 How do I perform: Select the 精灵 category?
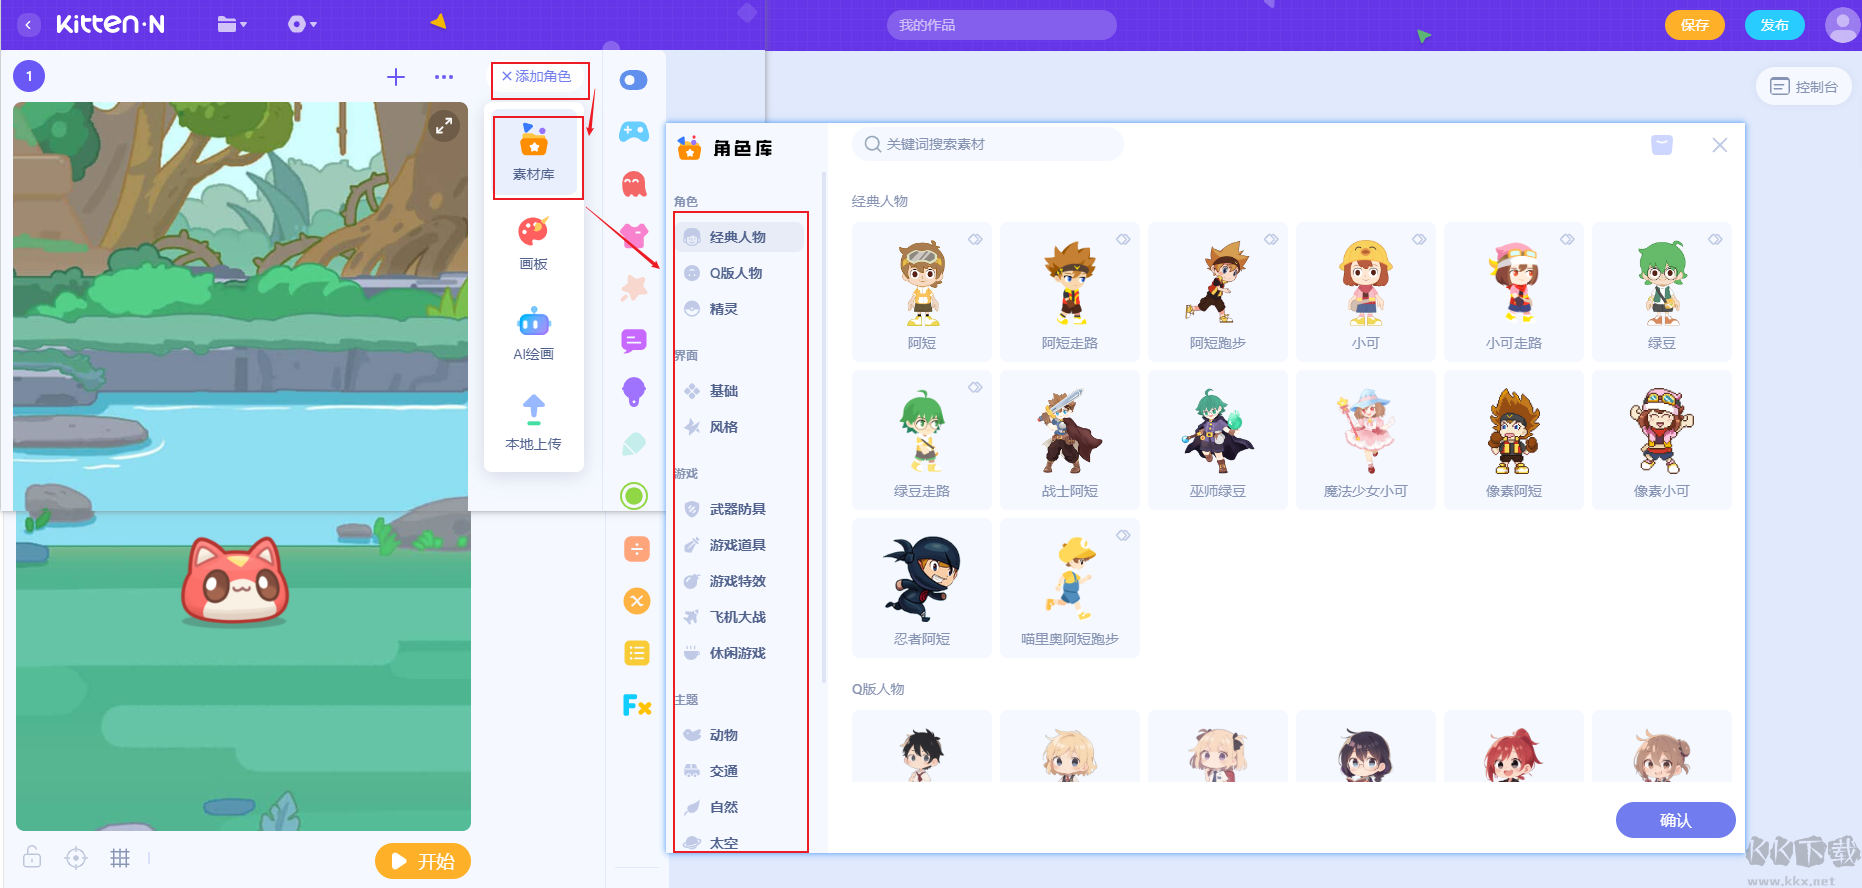pyautogui.click(x=740, y=309)
